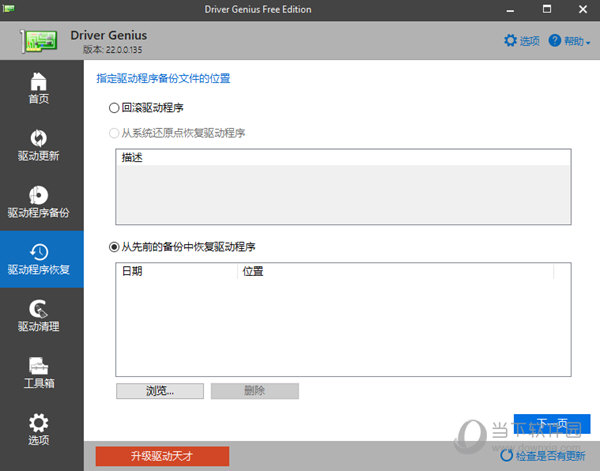Open the 帮助 help dropdown menu
Screen dimensions: 600x471
click(x=569, y=41)
